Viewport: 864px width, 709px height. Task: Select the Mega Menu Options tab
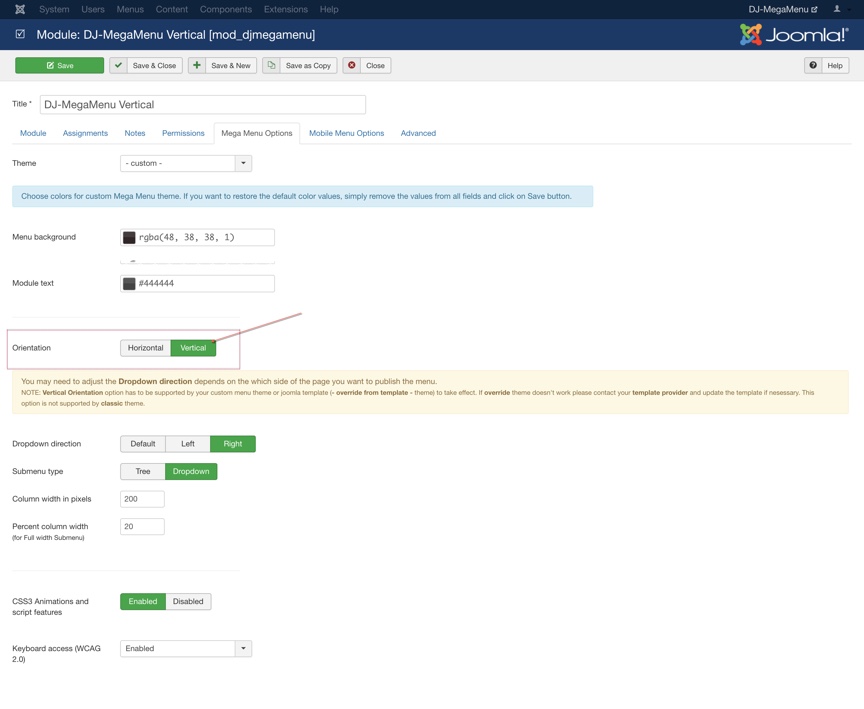click(257, 133)
